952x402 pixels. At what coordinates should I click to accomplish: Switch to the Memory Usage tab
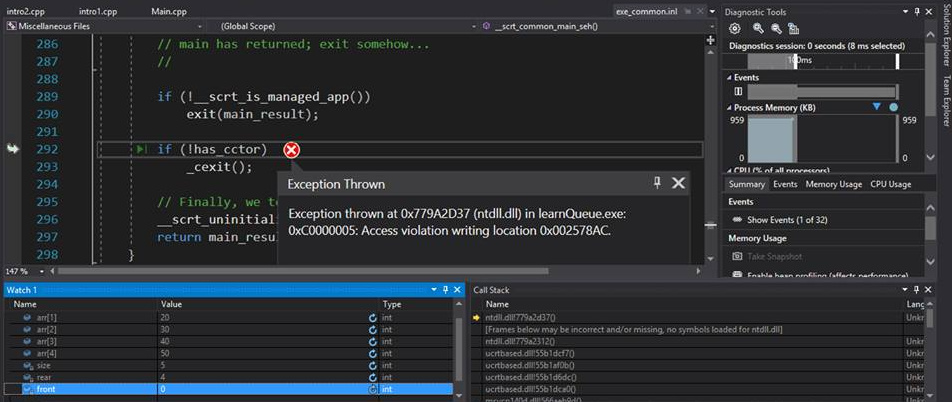833,184
